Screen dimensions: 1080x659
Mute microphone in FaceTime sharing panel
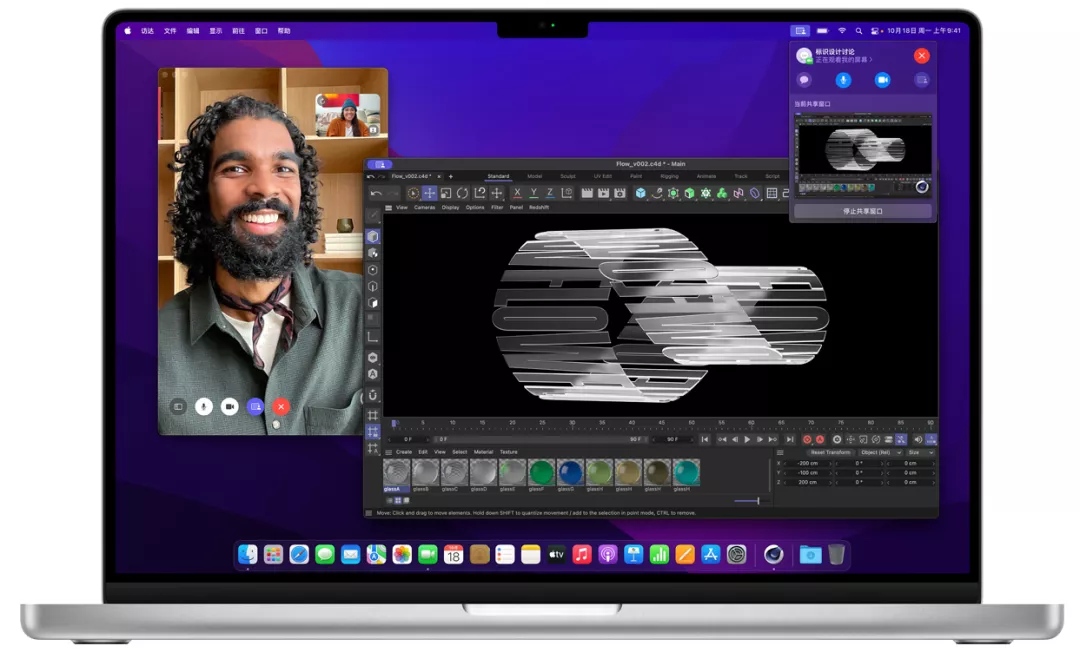click(x=843, y=80)
